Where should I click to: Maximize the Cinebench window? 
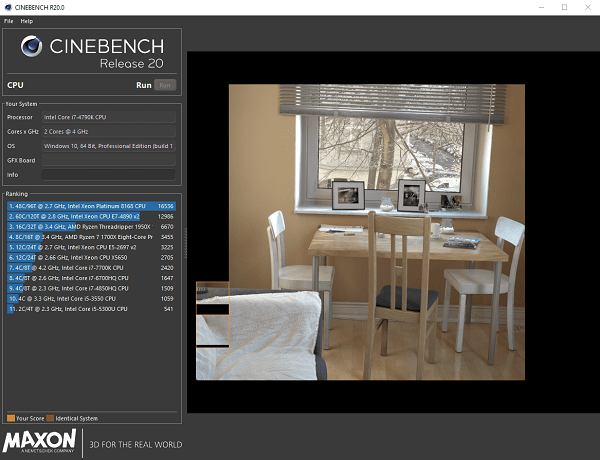(564, 7)
